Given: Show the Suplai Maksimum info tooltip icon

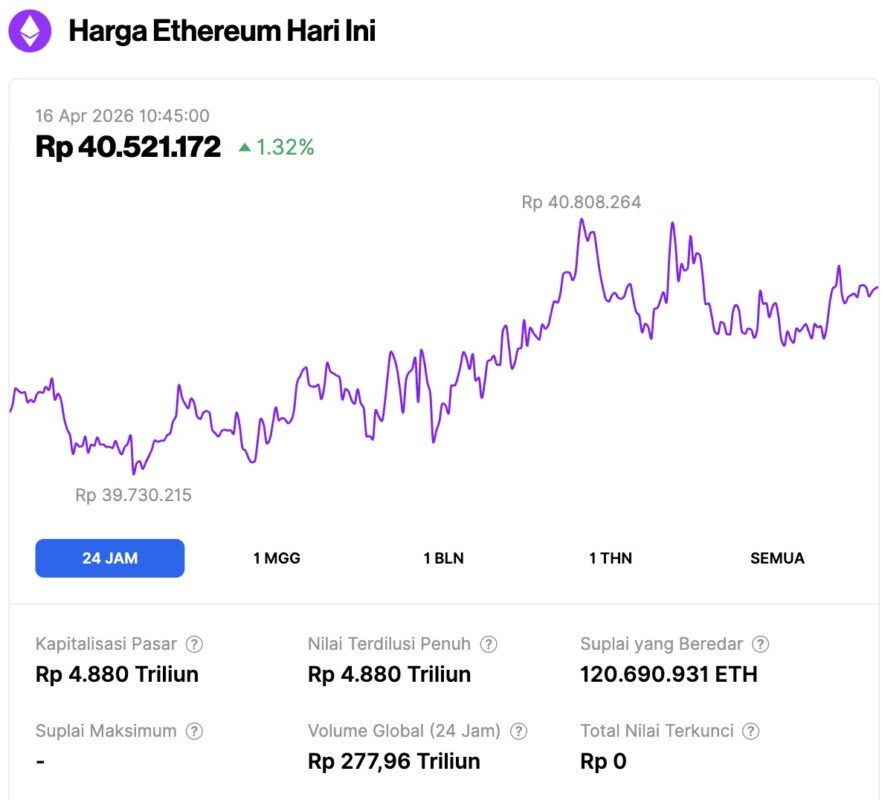Looking at the screenshot, I should pyautogui.click(x=195, y=731).
